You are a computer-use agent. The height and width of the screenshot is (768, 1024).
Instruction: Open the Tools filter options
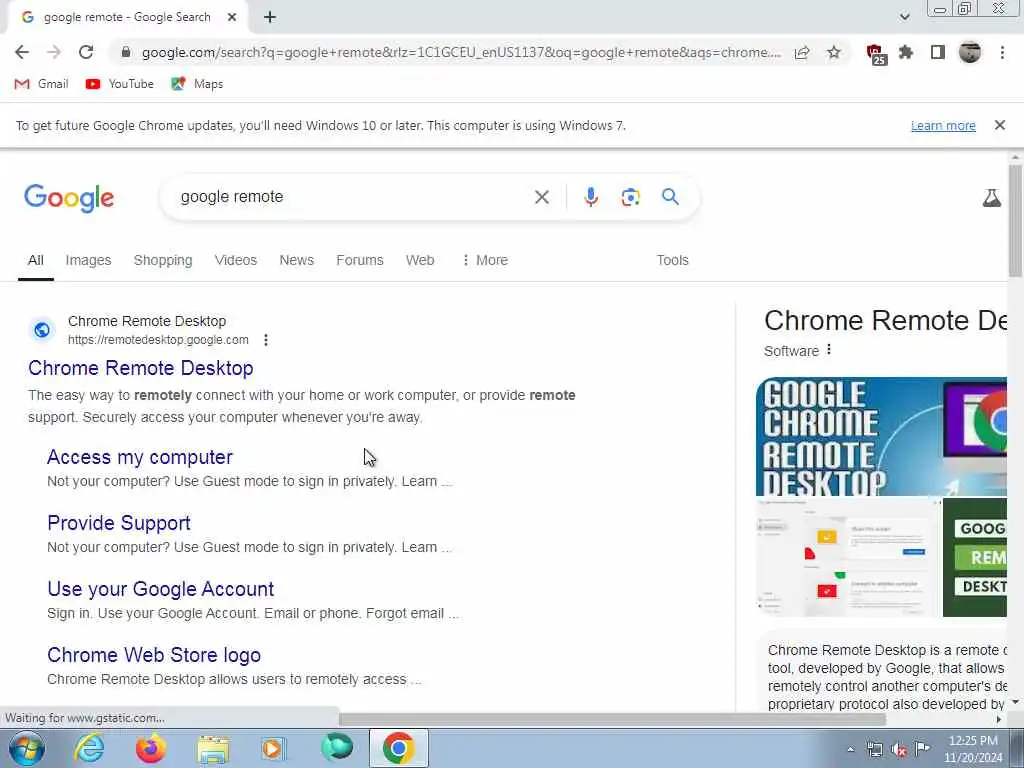pos(672,260)
